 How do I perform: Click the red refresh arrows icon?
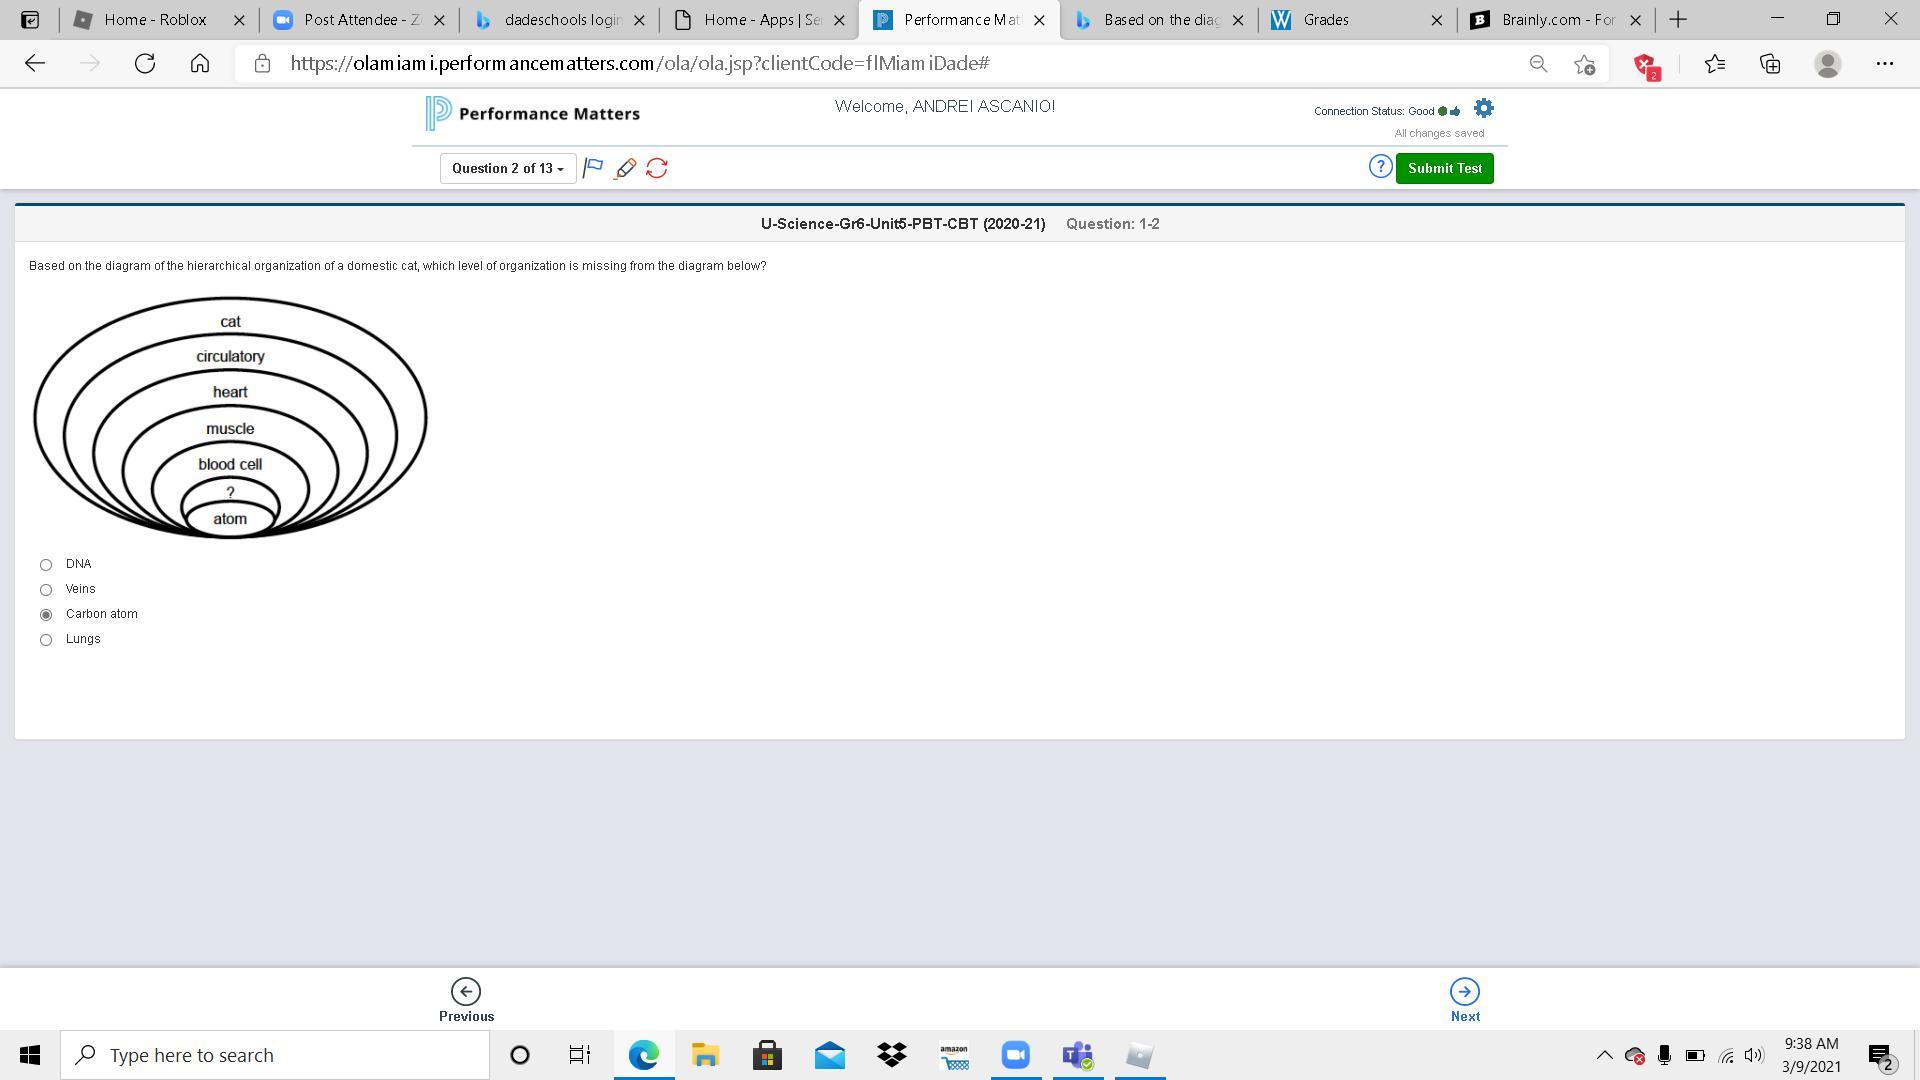click(657, 168)
